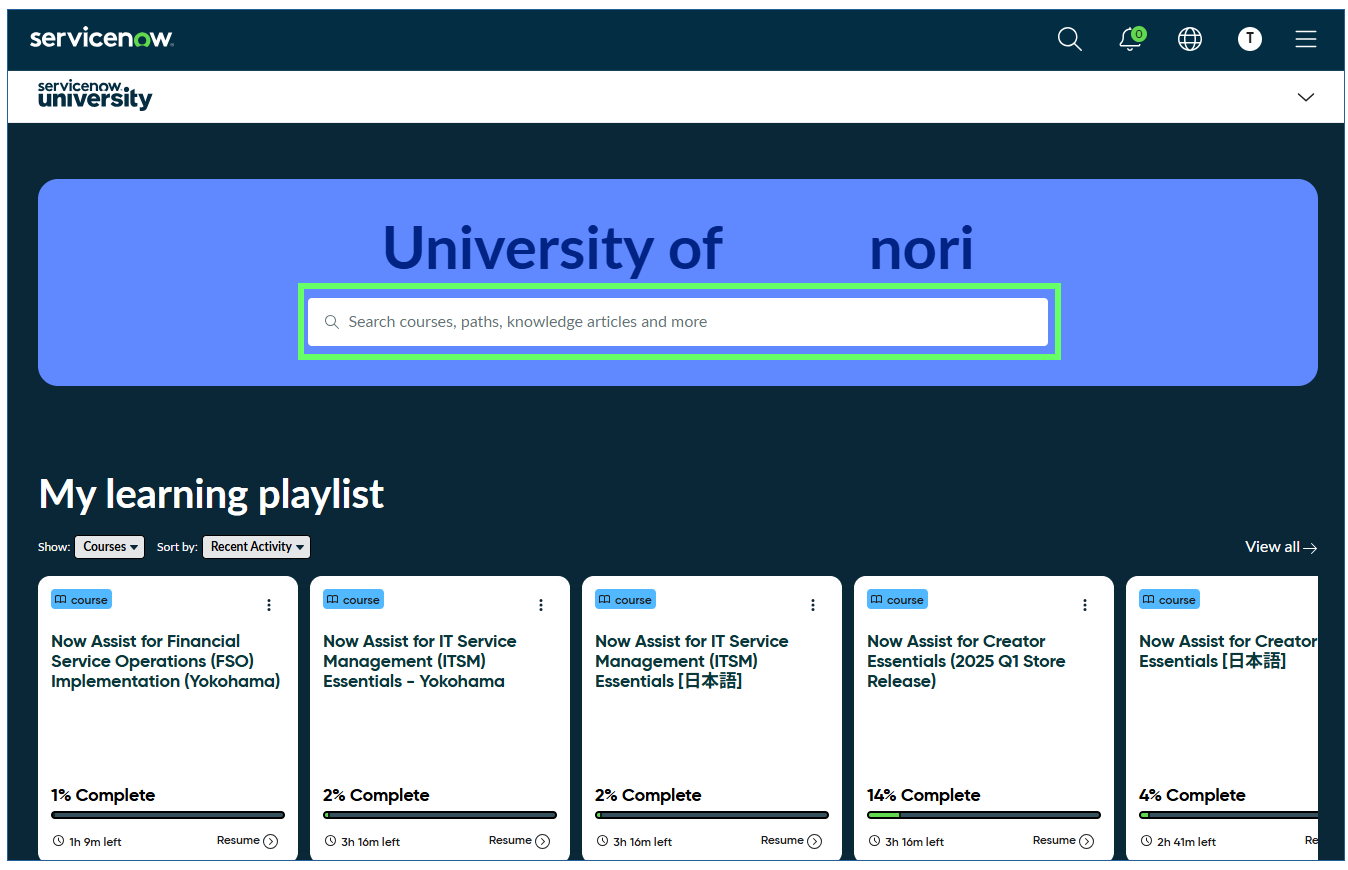Screen dimensions: 1348x870
Task: Open Now Assist for Creator Essentials (2025 Q1) title
Action: 966,661
